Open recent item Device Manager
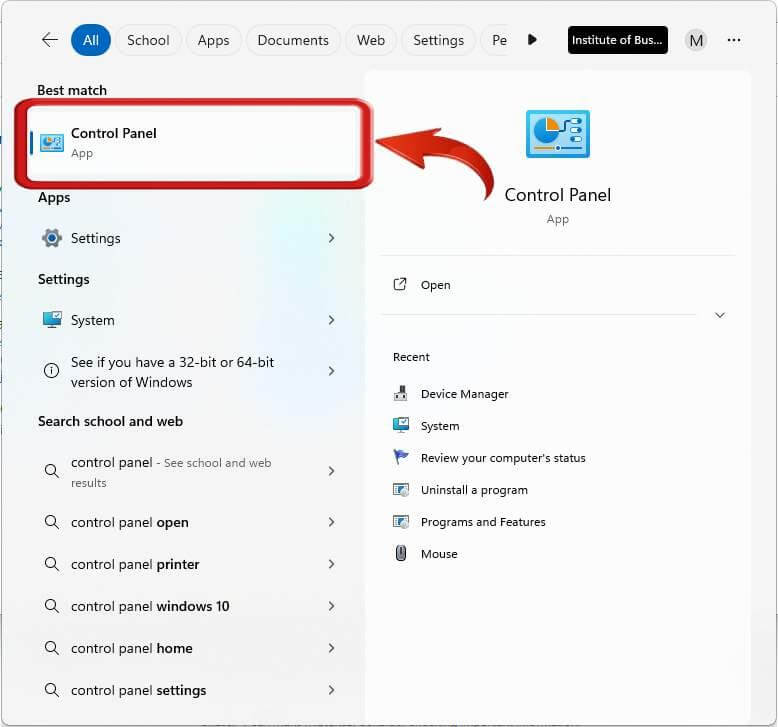 tap(464, 394)
